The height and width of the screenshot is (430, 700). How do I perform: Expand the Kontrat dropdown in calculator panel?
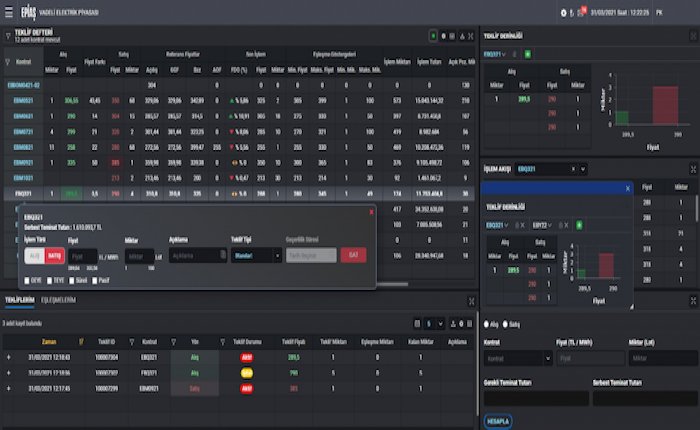point(517,358)
